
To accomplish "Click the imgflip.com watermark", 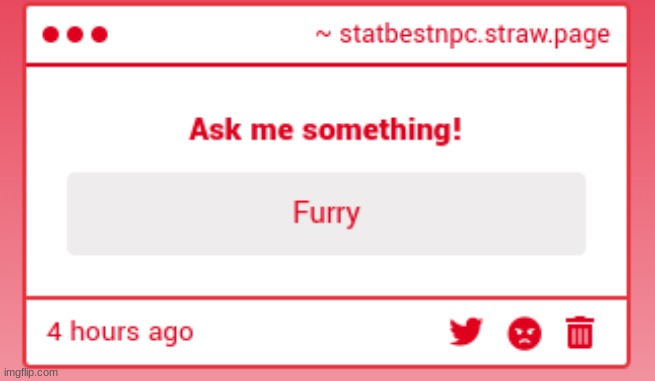I will pyautogui.click(x=31, y=373).
